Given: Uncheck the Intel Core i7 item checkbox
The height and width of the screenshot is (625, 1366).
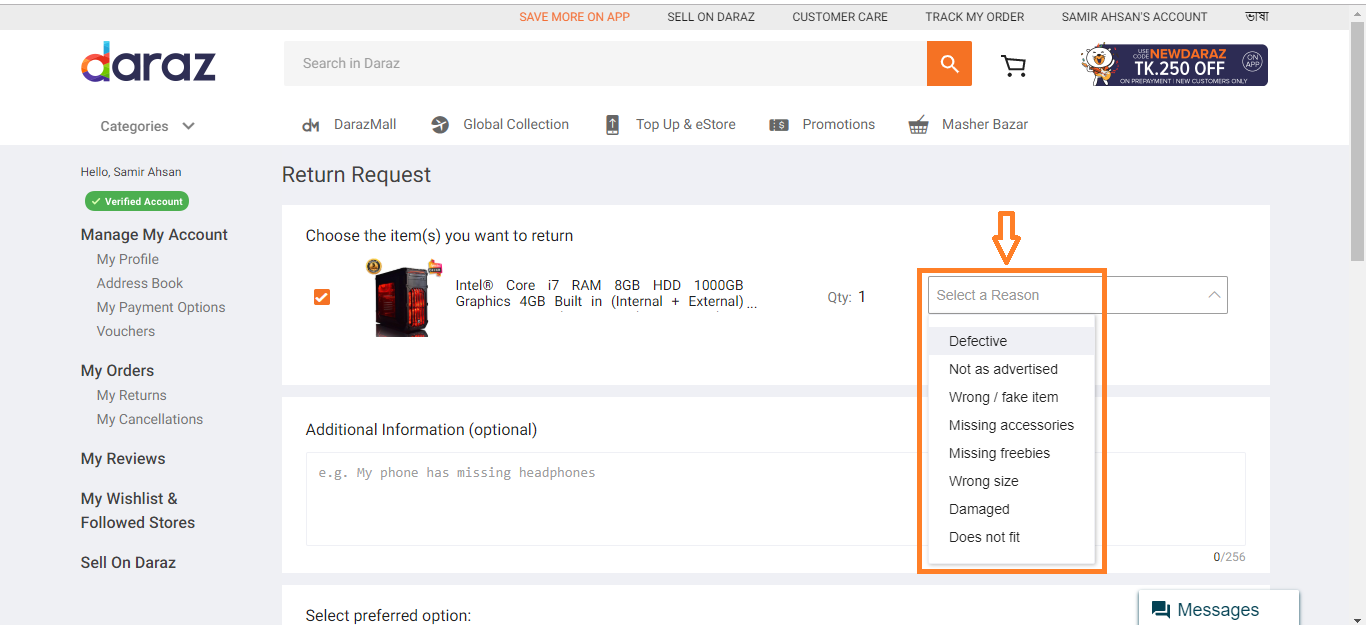Looking at the screenshot, I should coord(322,297).
